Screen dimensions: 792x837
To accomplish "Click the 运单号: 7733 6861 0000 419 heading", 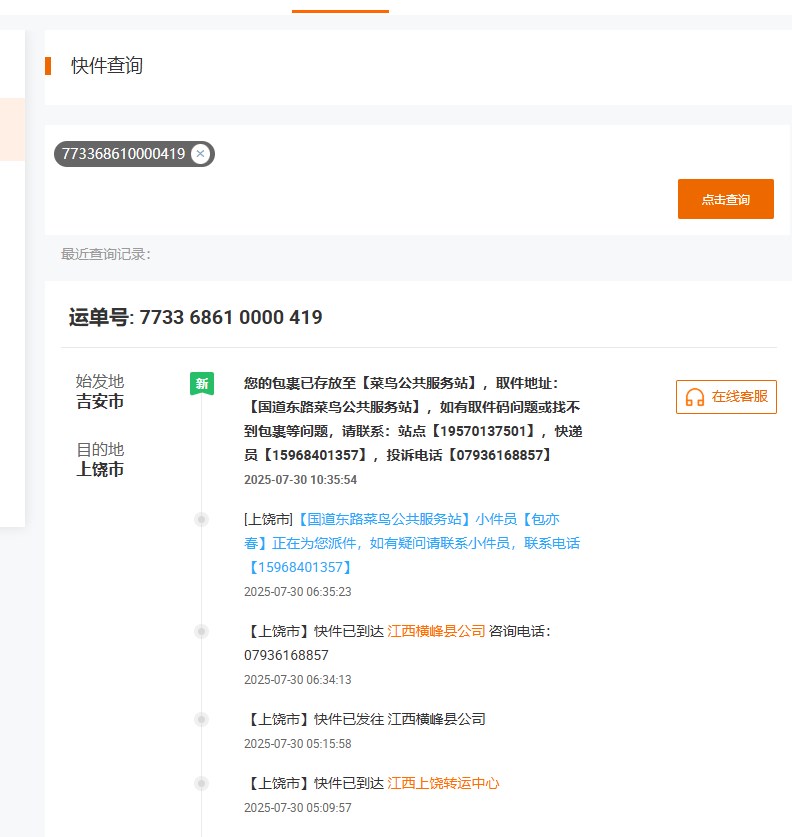I will (195, 317).
